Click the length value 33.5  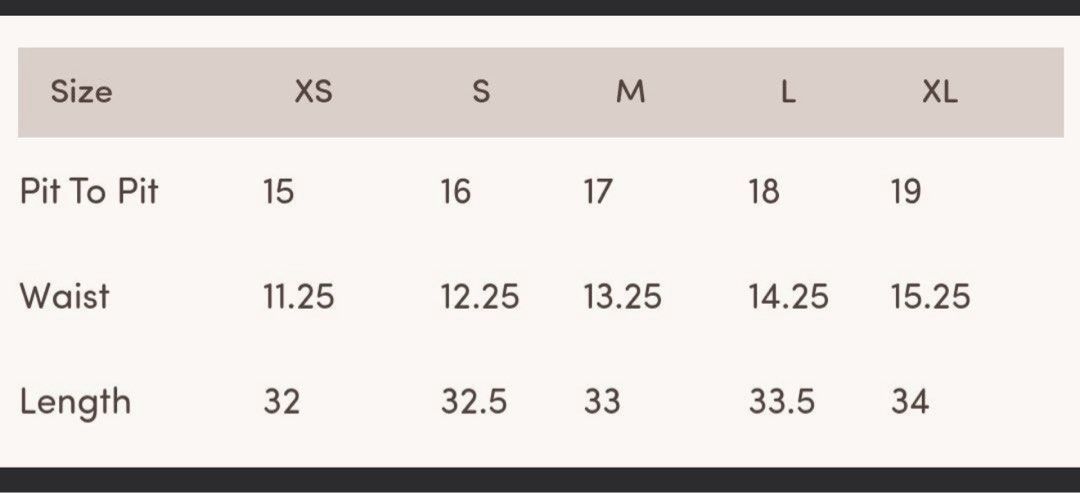[781, 402]
